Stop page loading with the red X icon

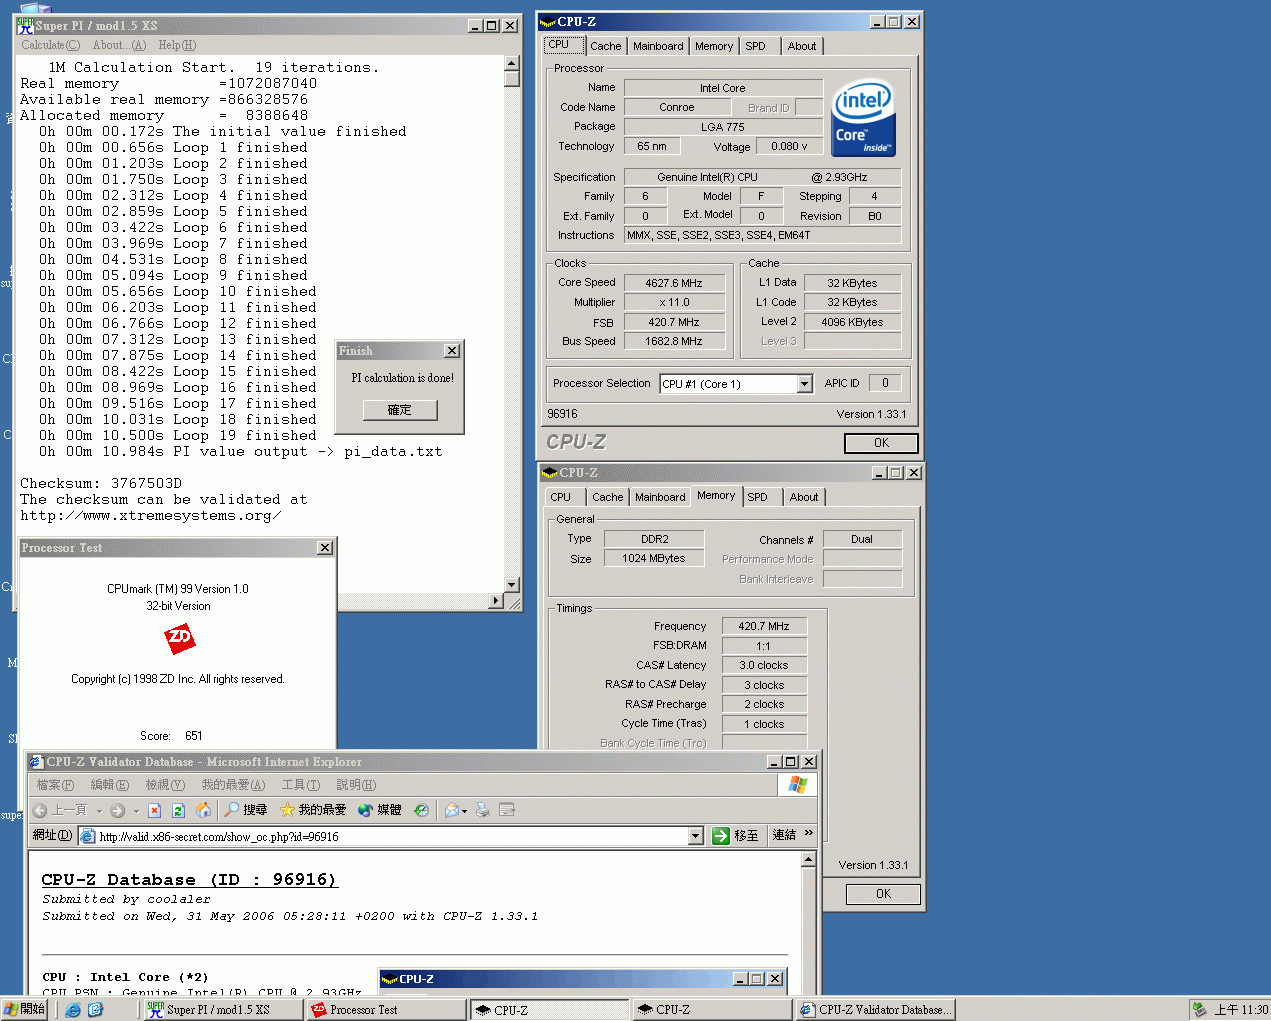(x=154, y=809)
